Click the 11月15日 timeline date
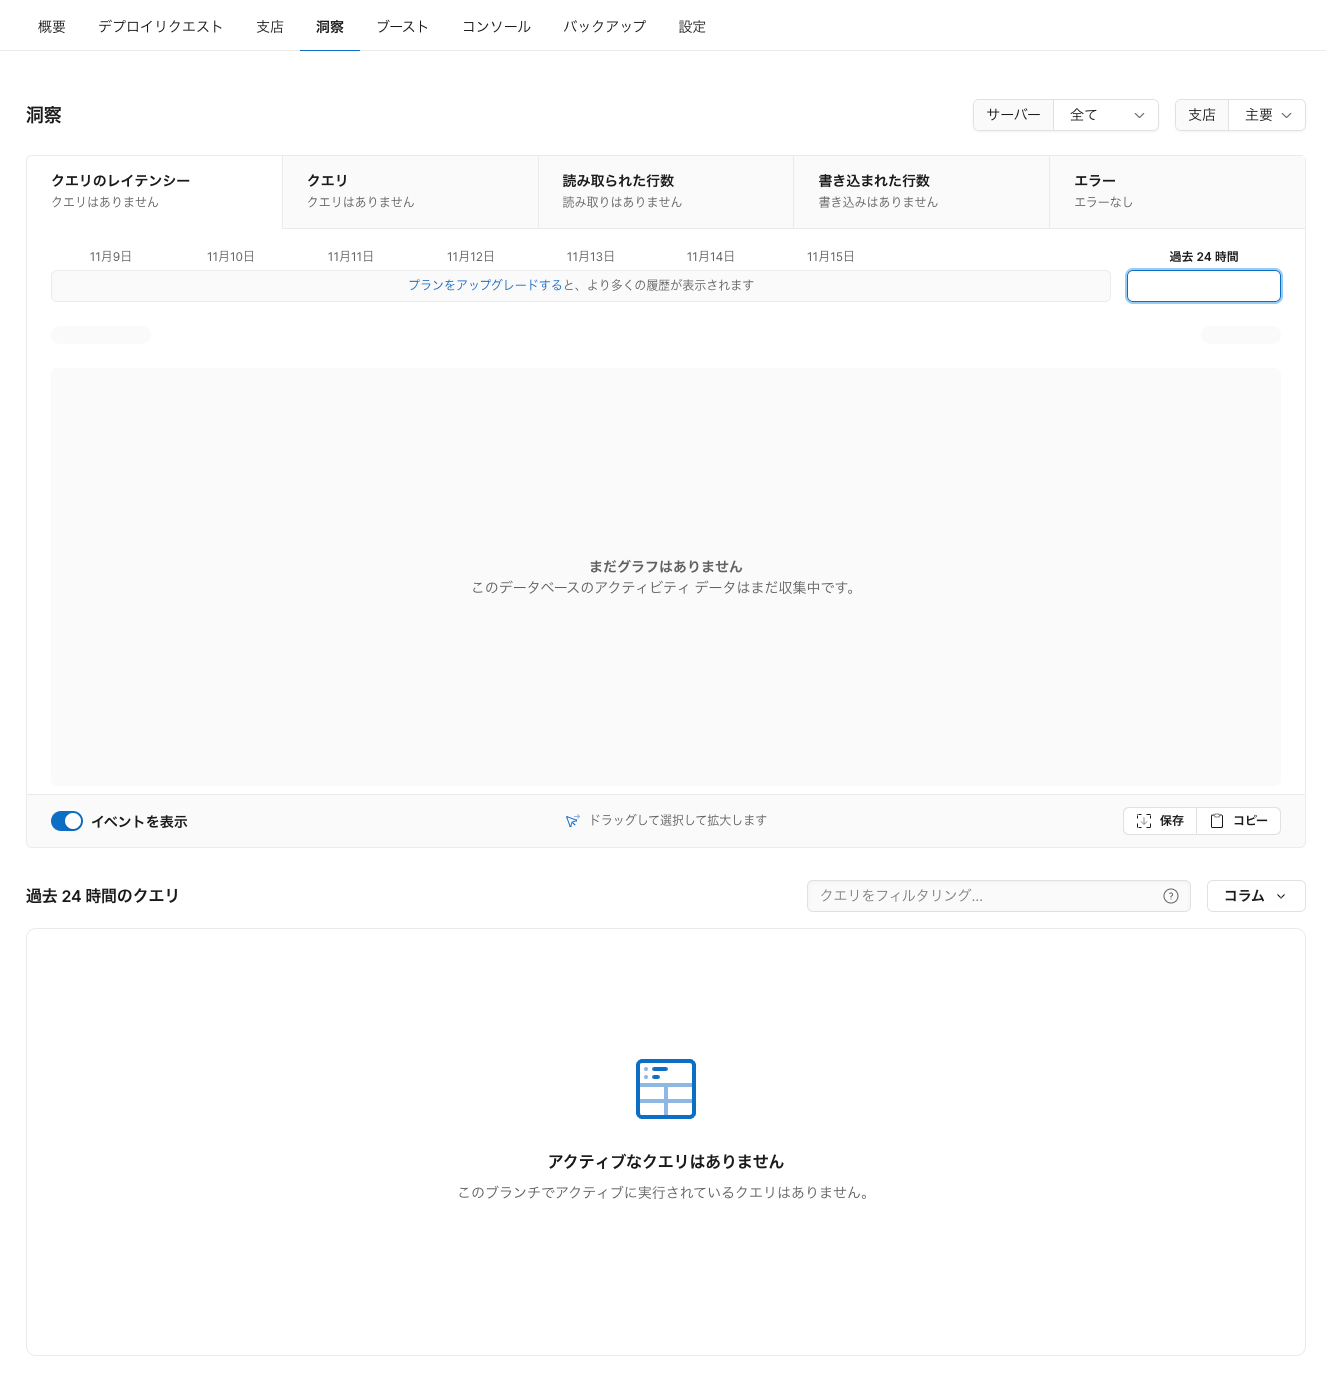The height and width of the screenshot is (1382, 1326). 831,257
